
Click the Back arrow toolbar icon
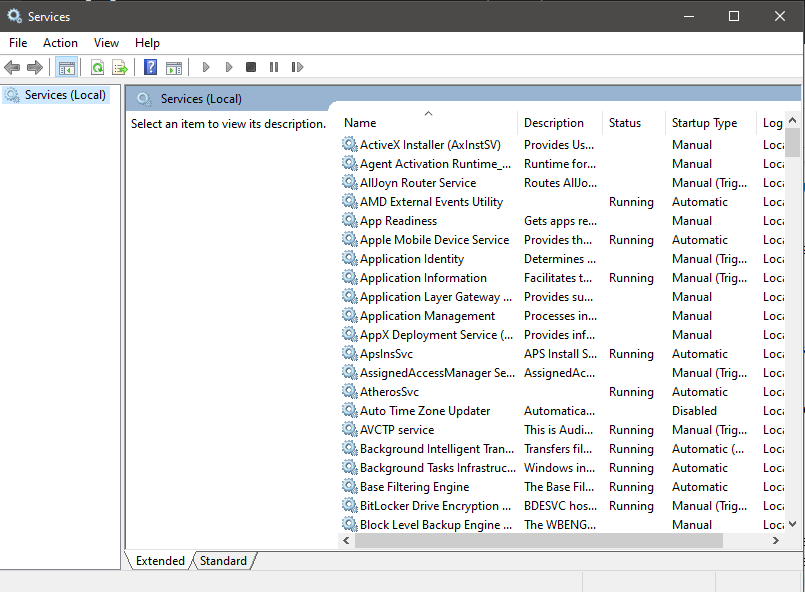12,67
